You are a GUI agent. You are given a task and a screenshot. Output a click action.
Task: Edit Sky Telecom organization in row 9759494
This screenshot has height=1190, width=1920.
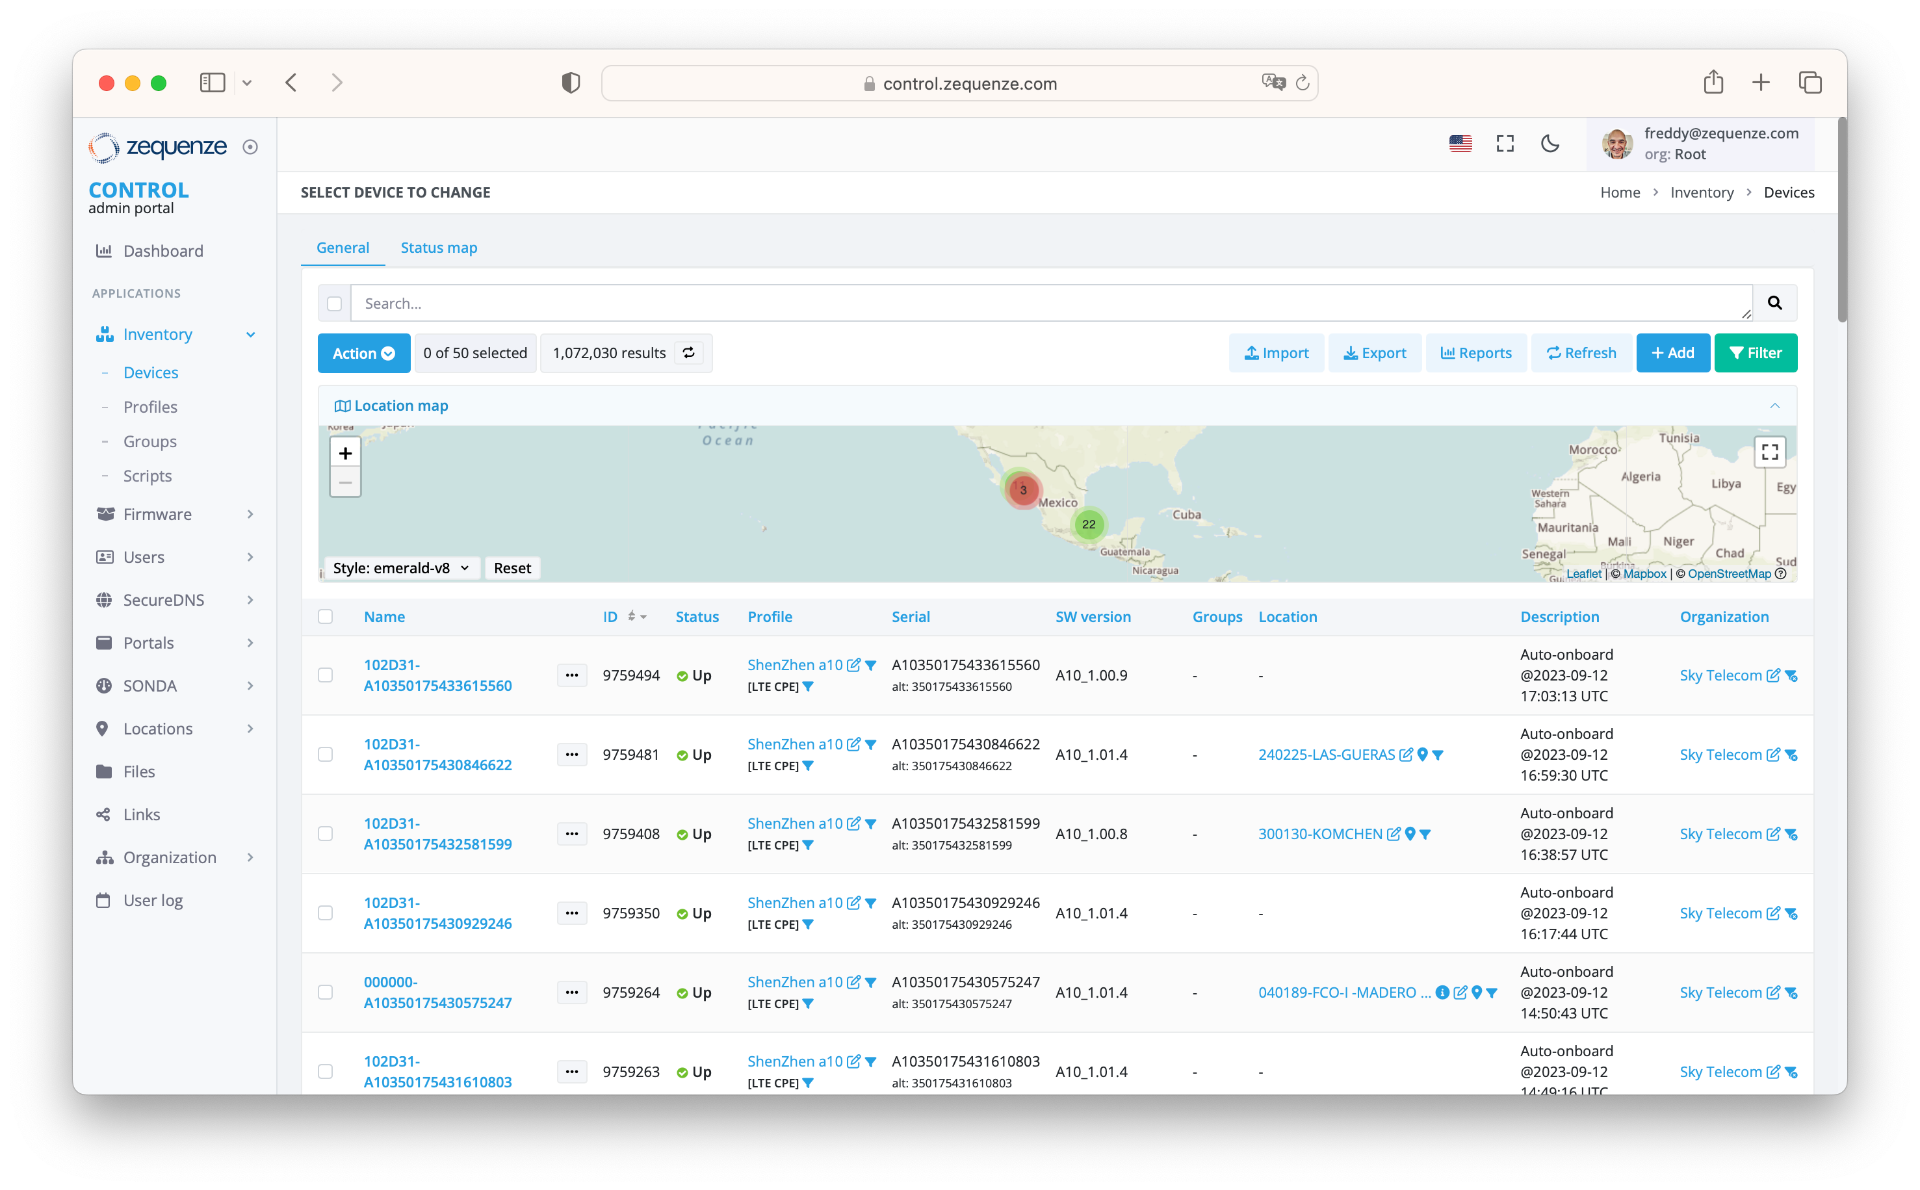coord(1773,676)
